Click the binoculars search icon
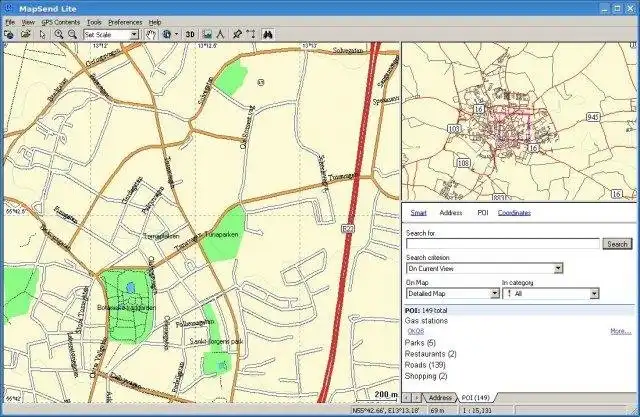 [x=268, y=35]
